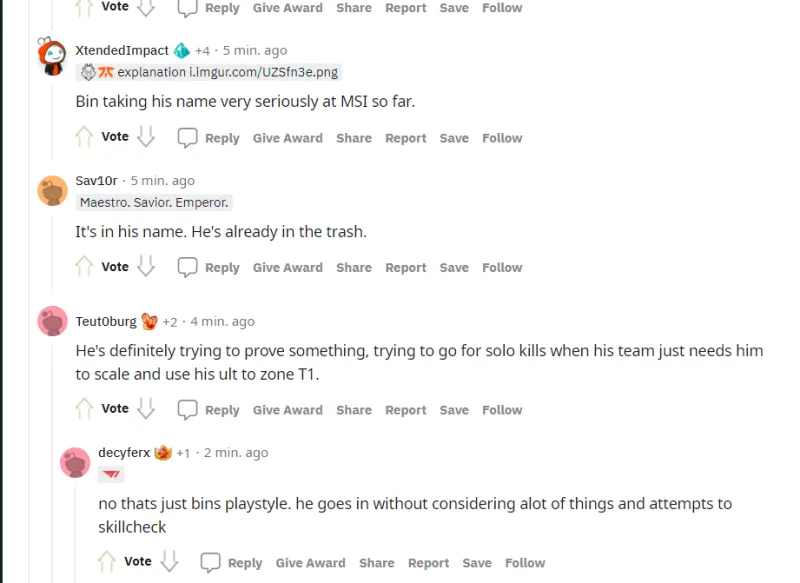Click reply speech bubble under Sav10r's comment
This screenshot has width=800, height=583.
click(187, 267)
